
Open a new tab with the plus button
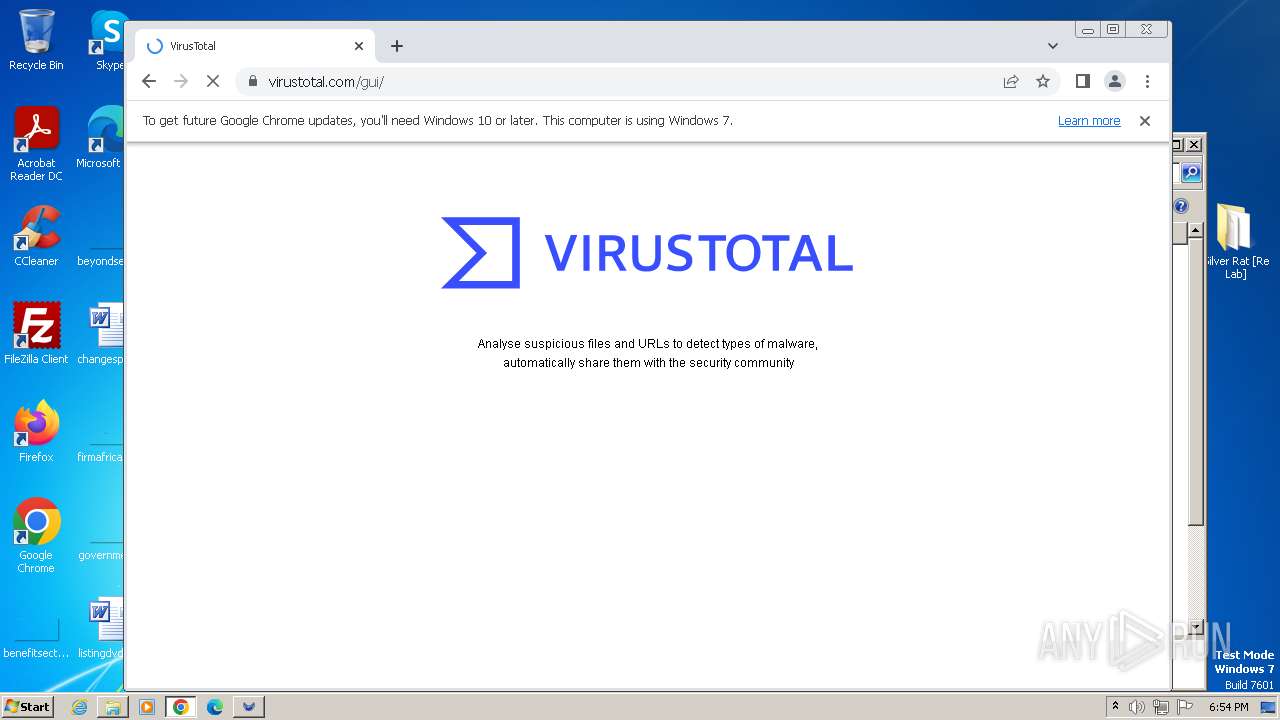pos(397,46)
